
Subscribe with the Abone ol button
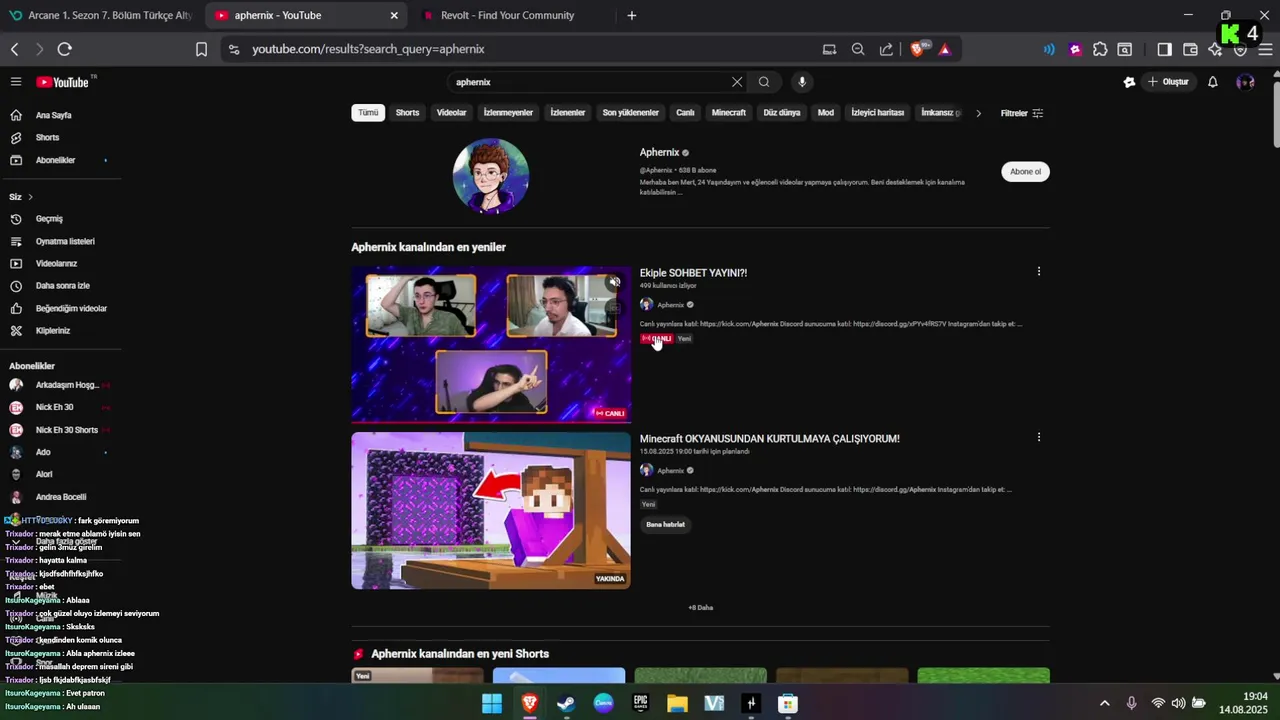1025,171
